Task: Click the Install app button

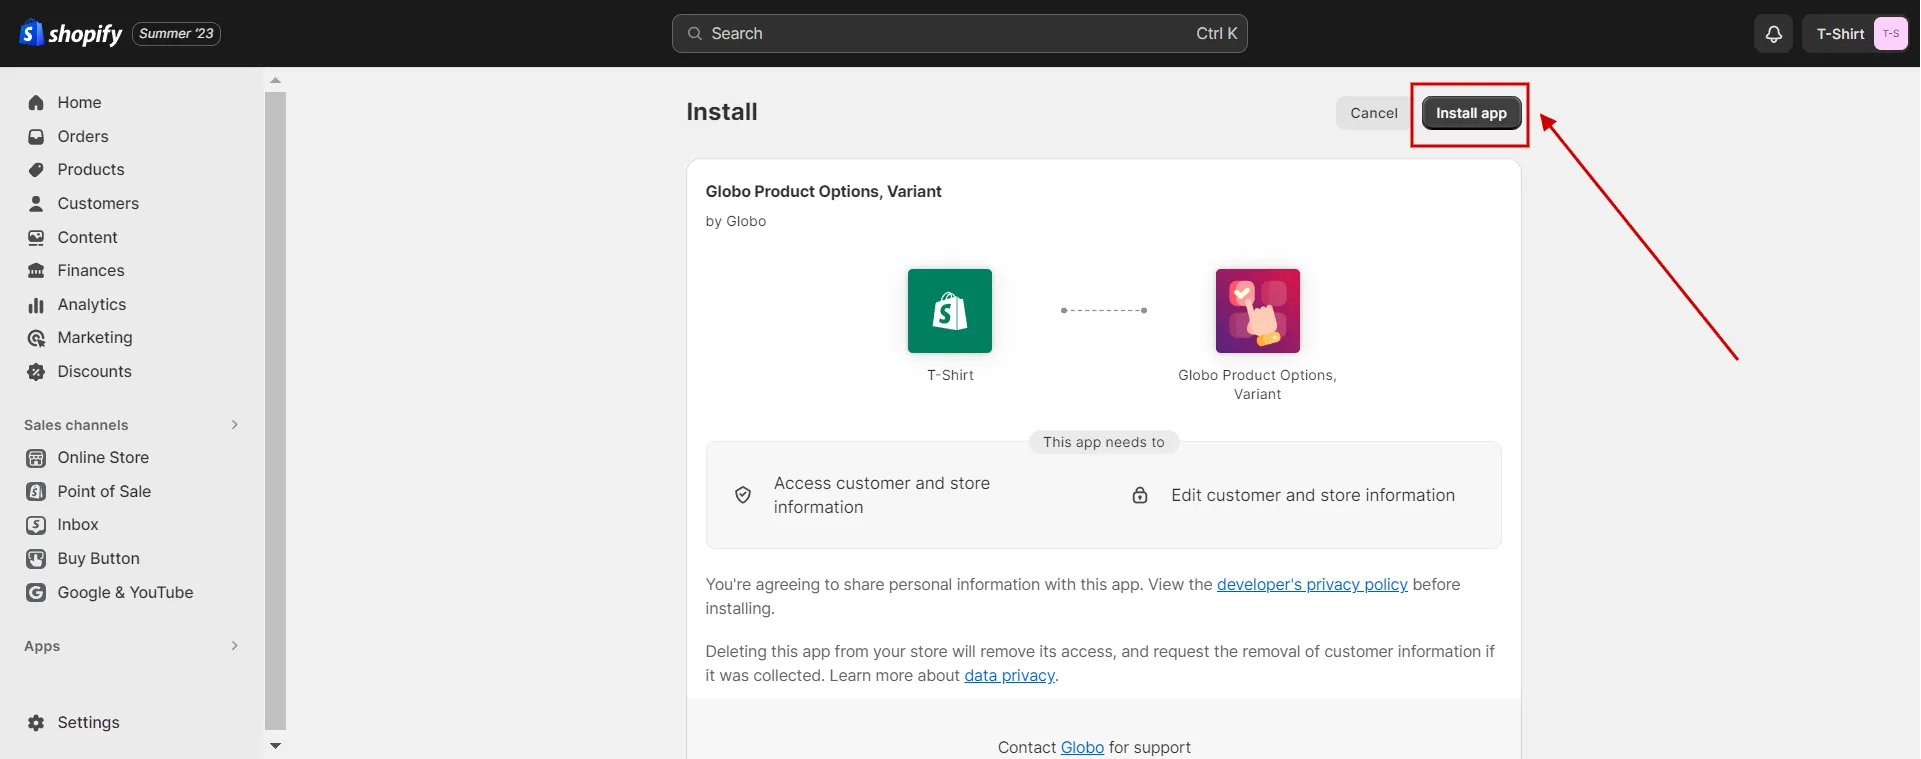Action: (x=1471, y=113)
